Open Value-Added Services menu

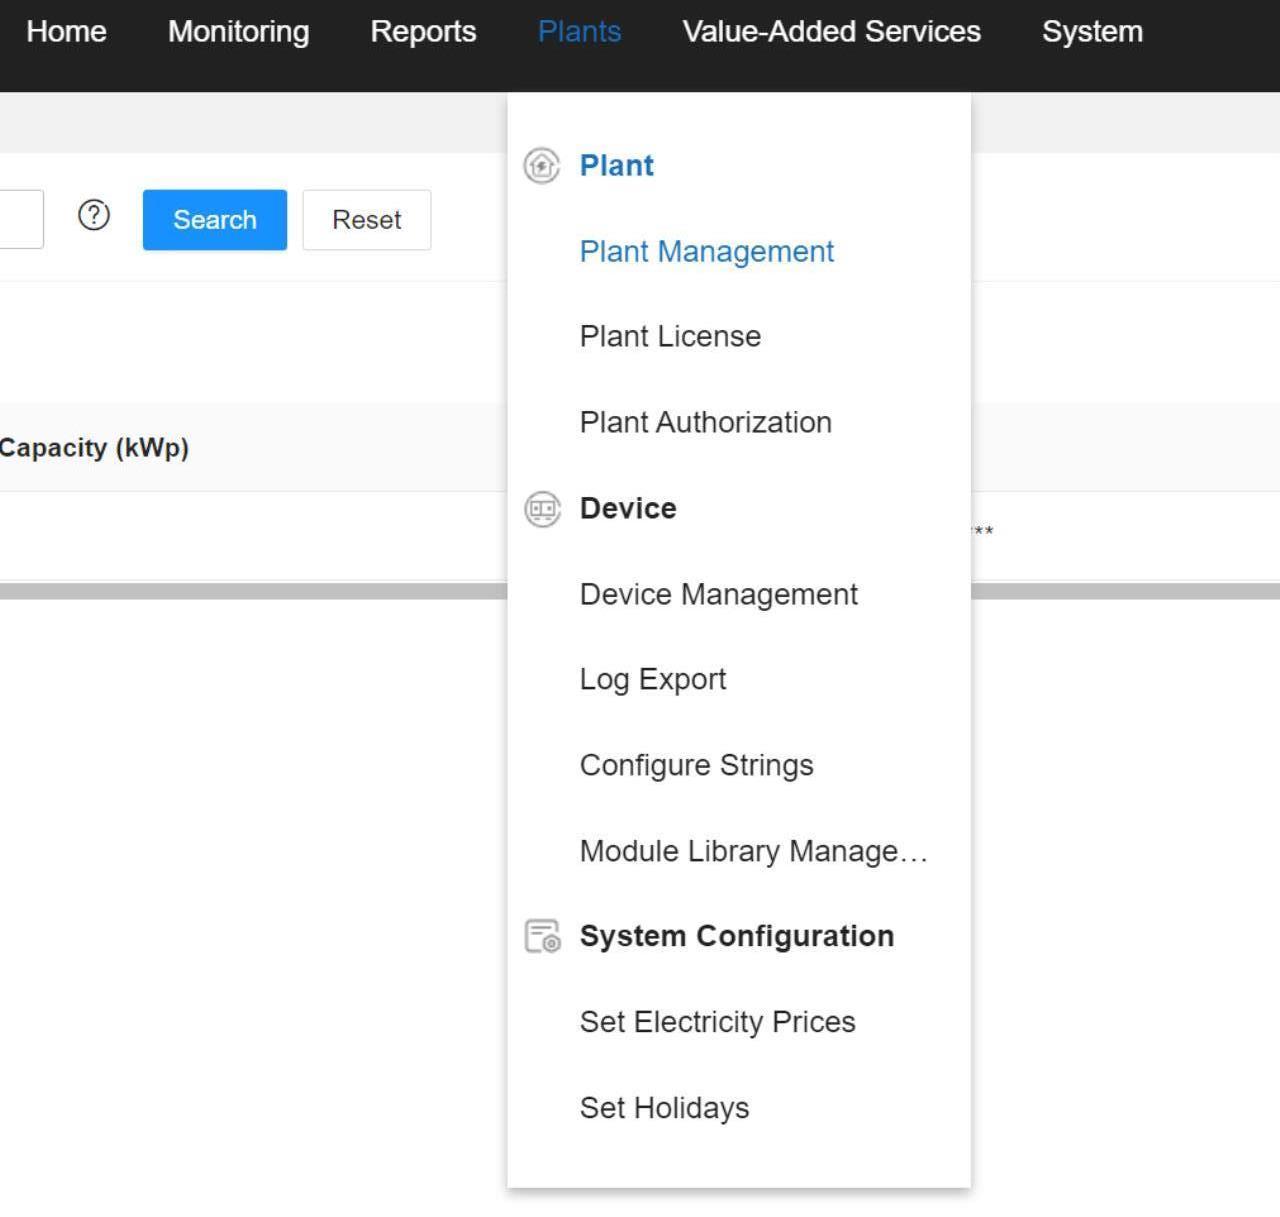pyautogui.click(x=831, y=32)
